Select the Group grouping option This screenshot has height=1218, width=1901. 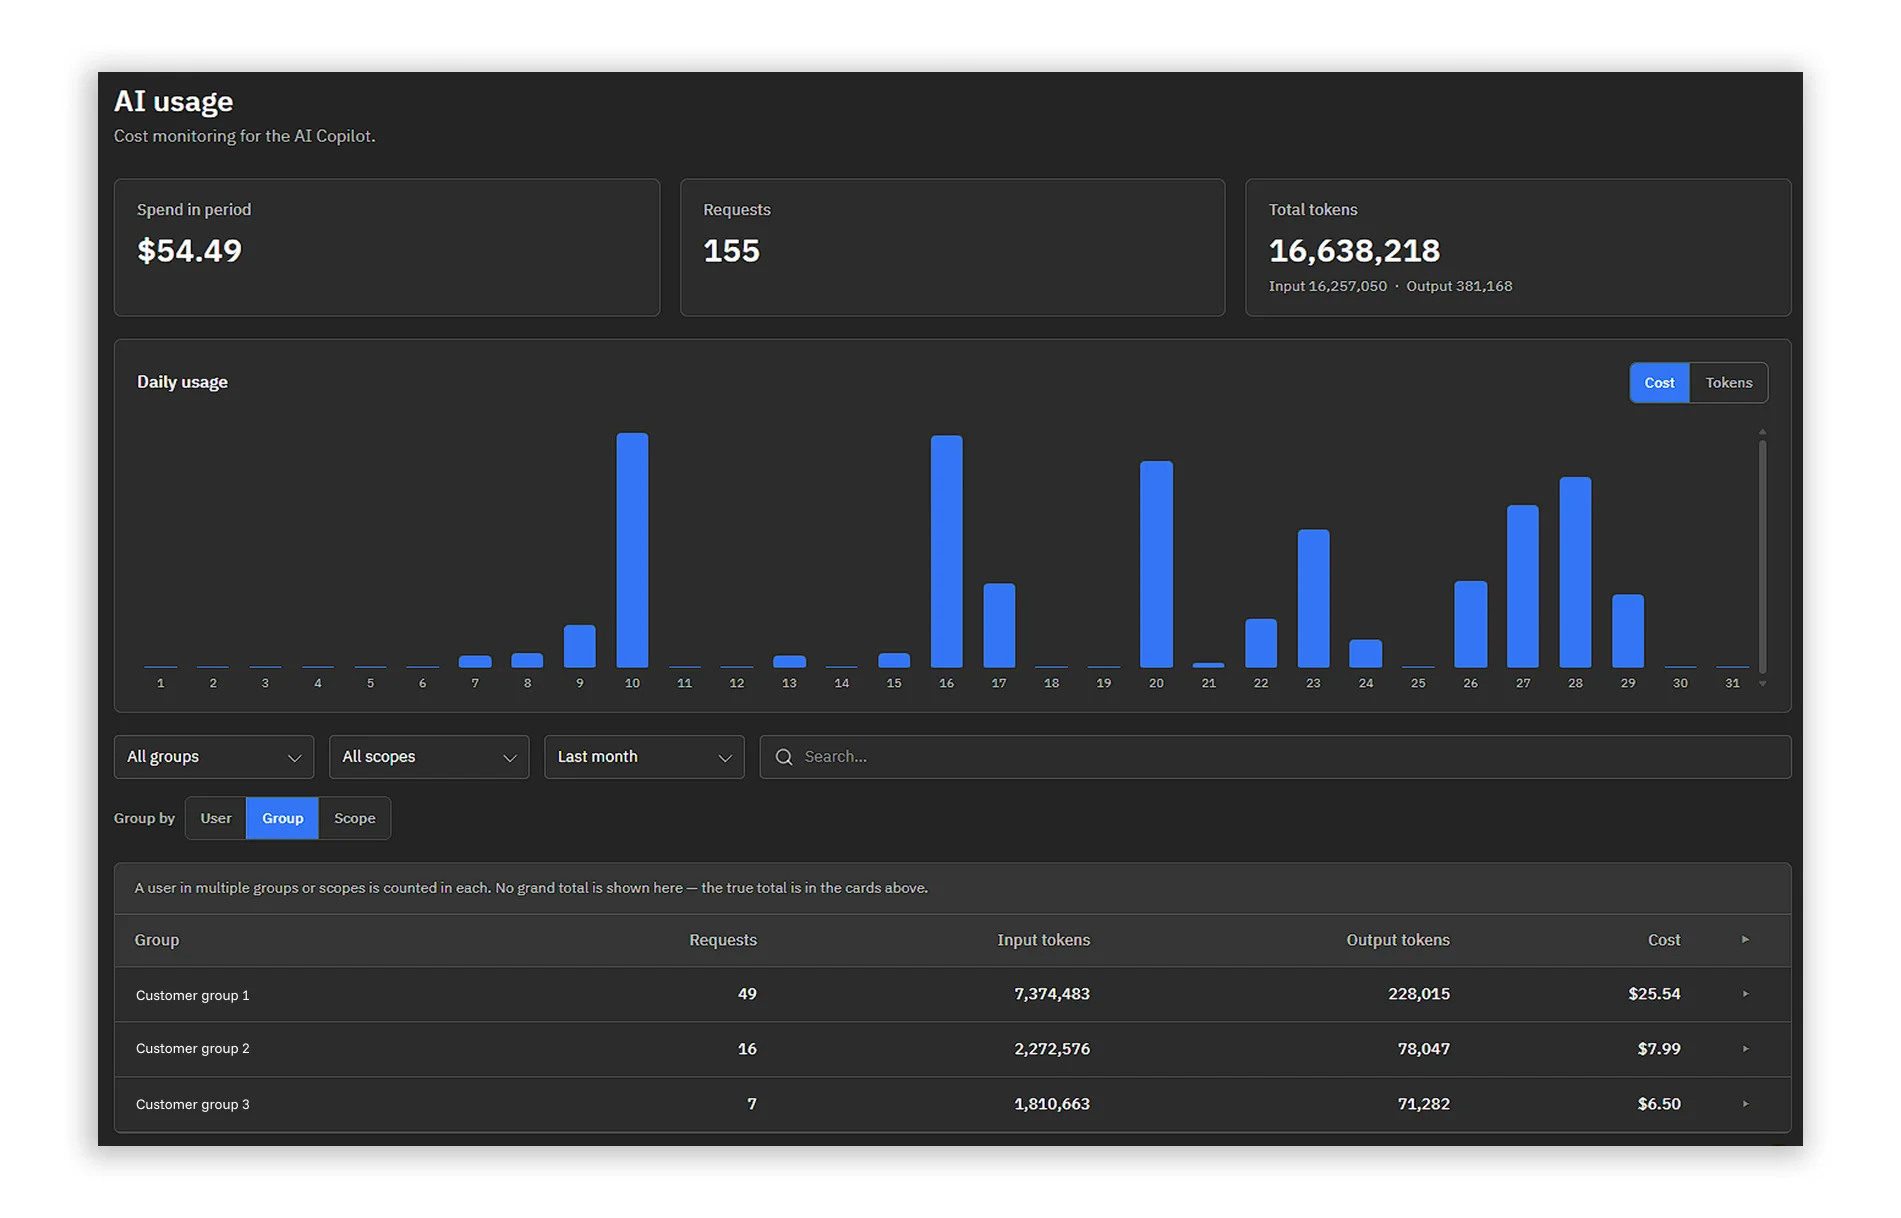coord(282,818)
